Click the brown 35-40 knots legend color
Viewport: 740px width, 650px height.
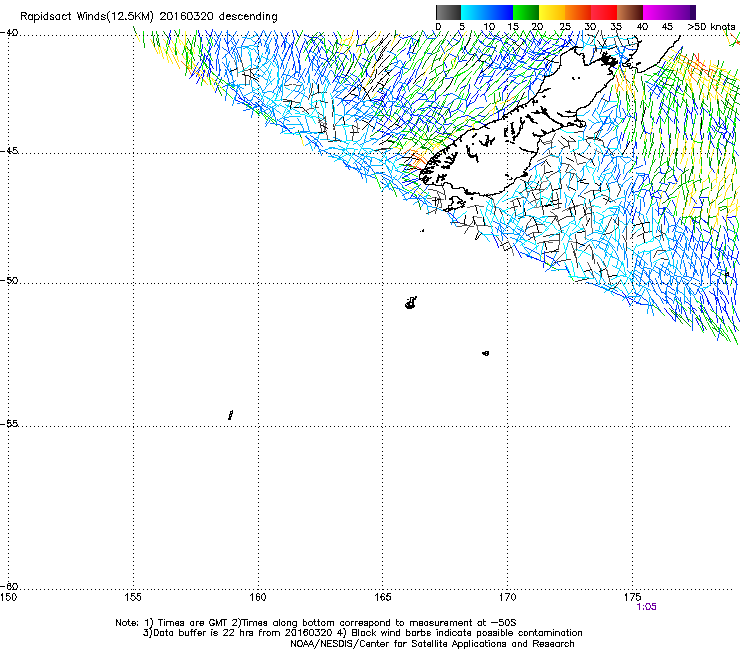[x=630, y=12]
